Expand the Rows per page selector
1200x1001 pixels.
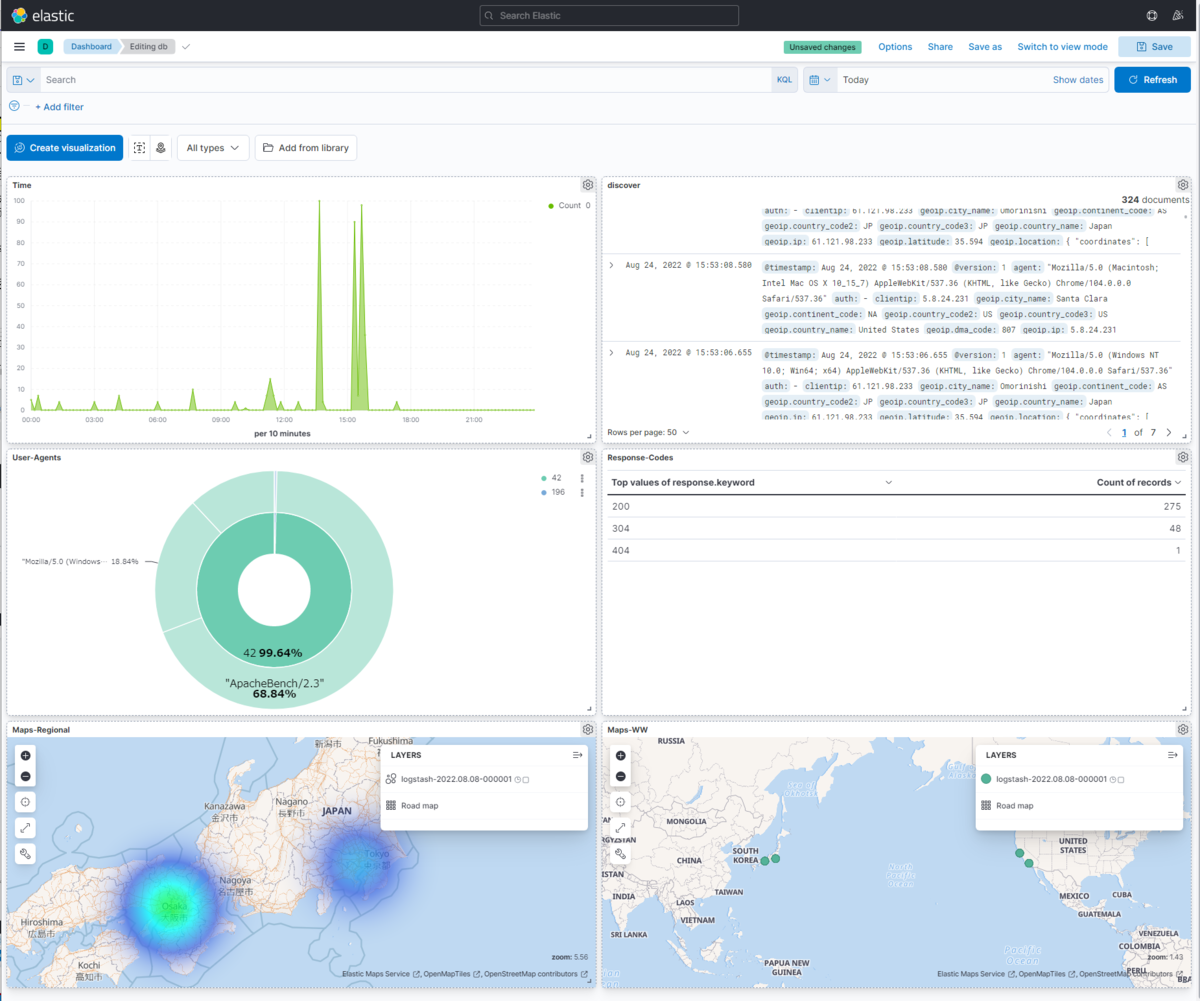tap(648, 432)
